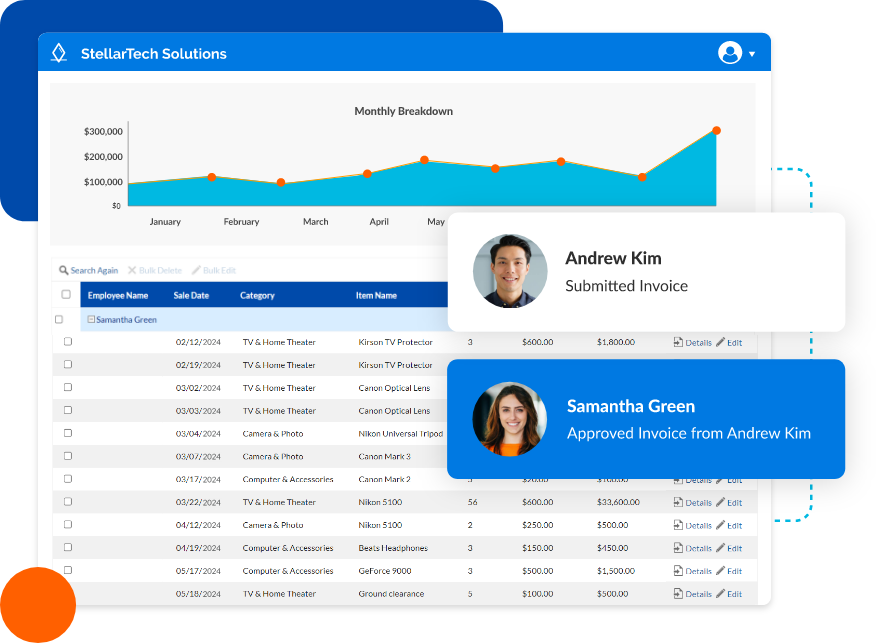The height and width of the screenshot is (644, 891).
Task: Open the user profile avatar icon
Action: tap(729, 52)
